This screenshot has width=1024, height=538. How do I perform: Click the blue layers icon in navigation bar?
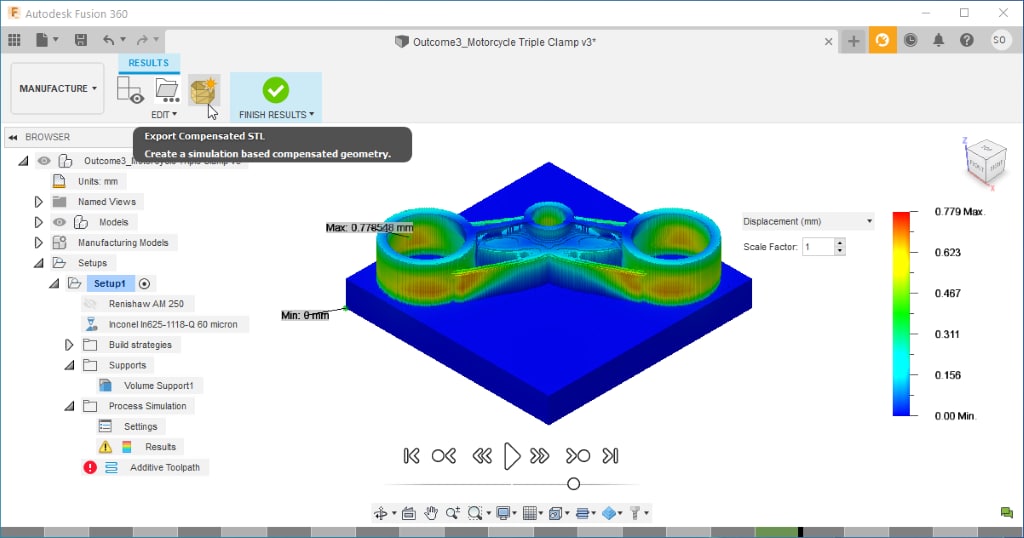coord(583,513)
